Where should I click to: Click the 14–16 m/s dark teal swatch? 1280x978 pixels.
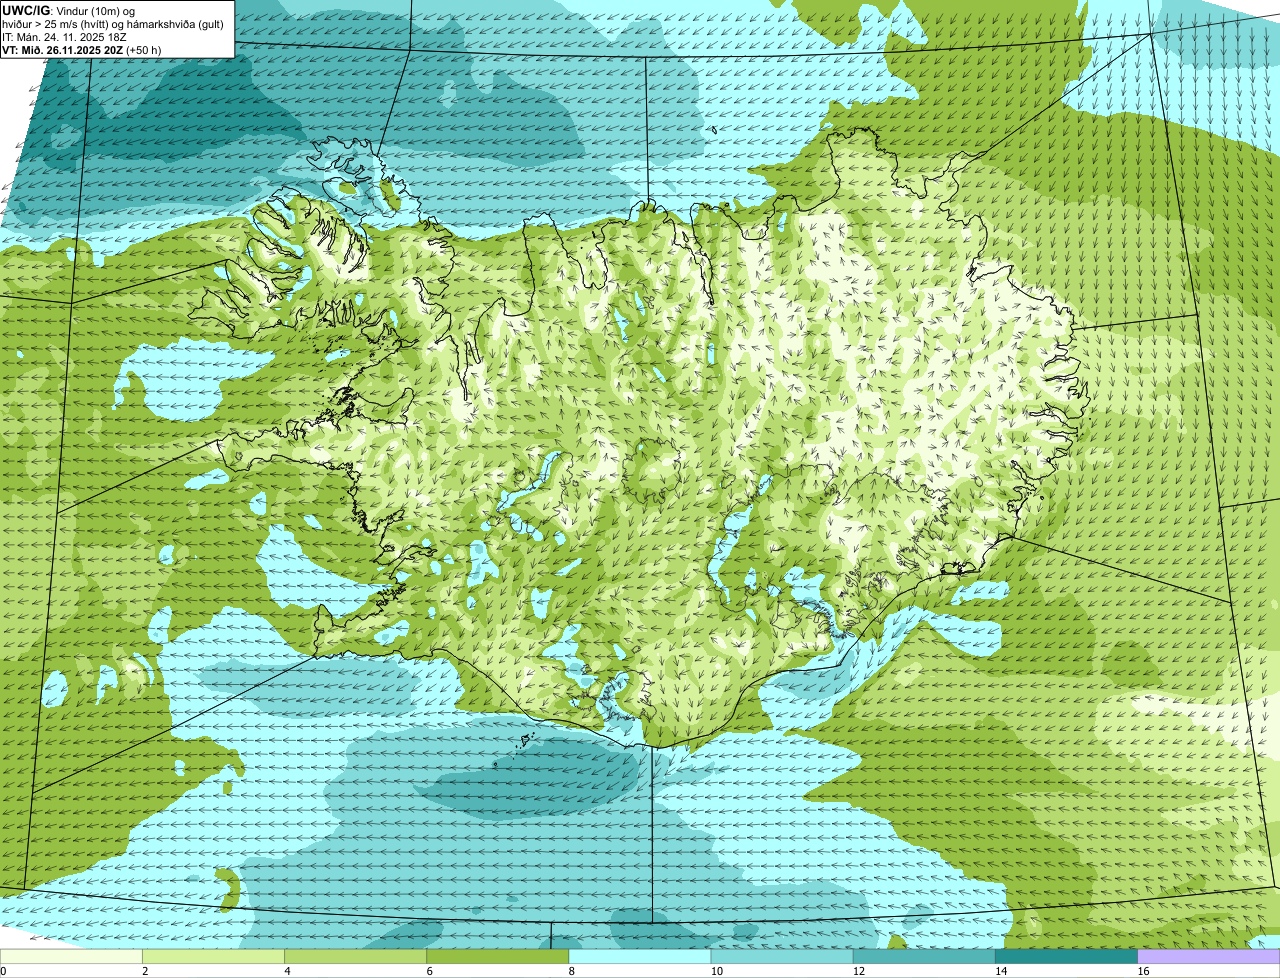(1067, 957)
